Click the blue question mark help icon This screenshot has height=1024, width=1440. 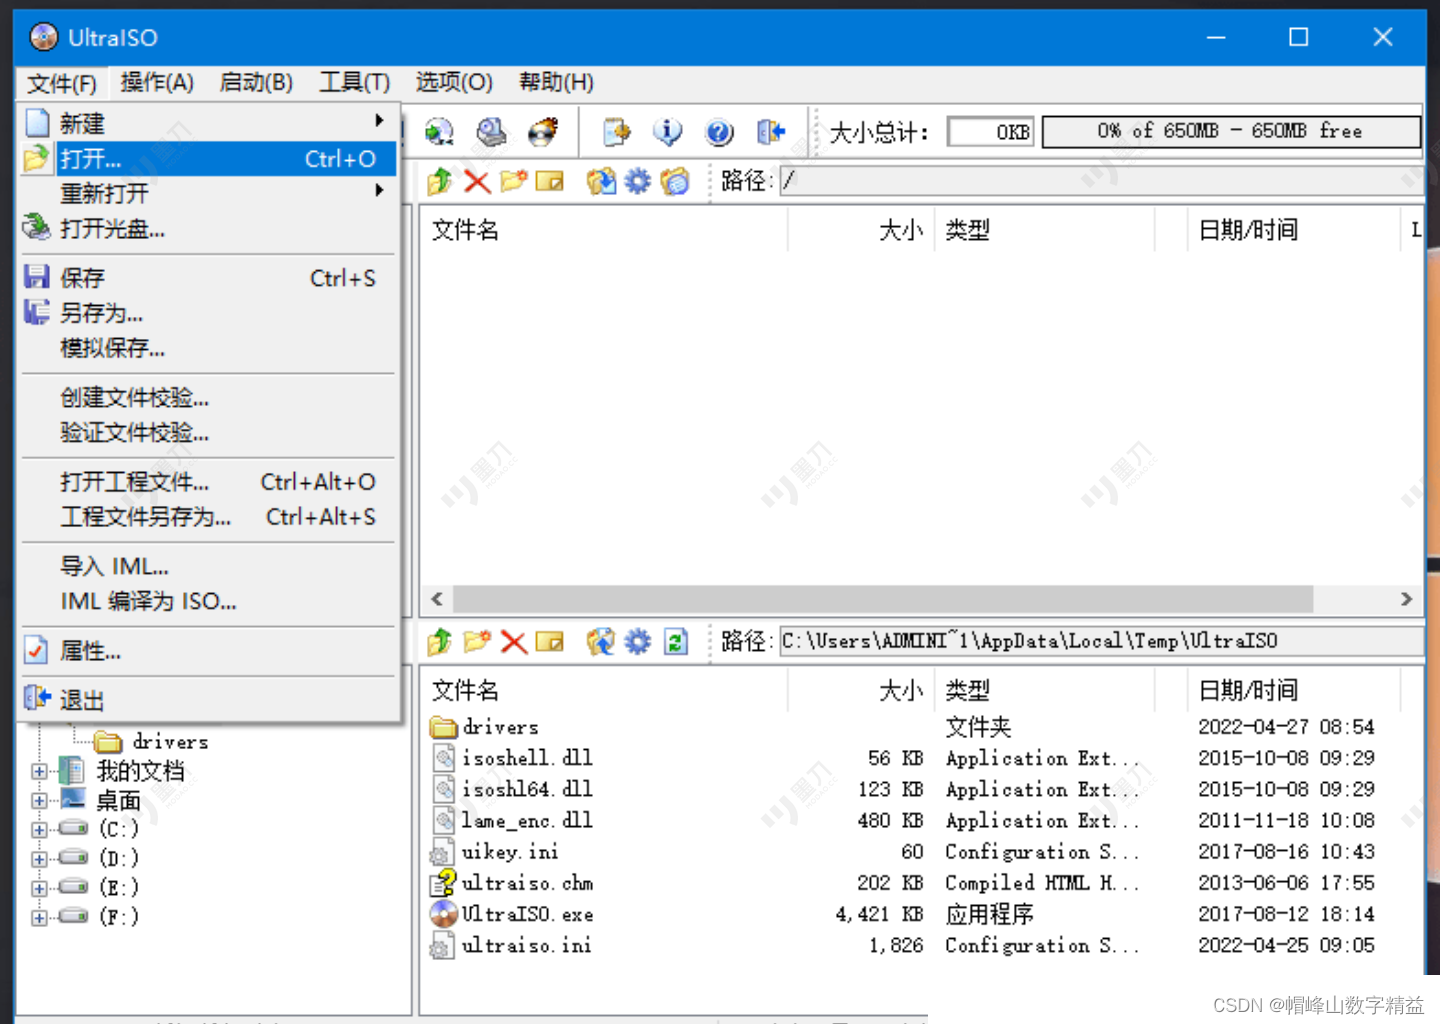coord(719,131)
